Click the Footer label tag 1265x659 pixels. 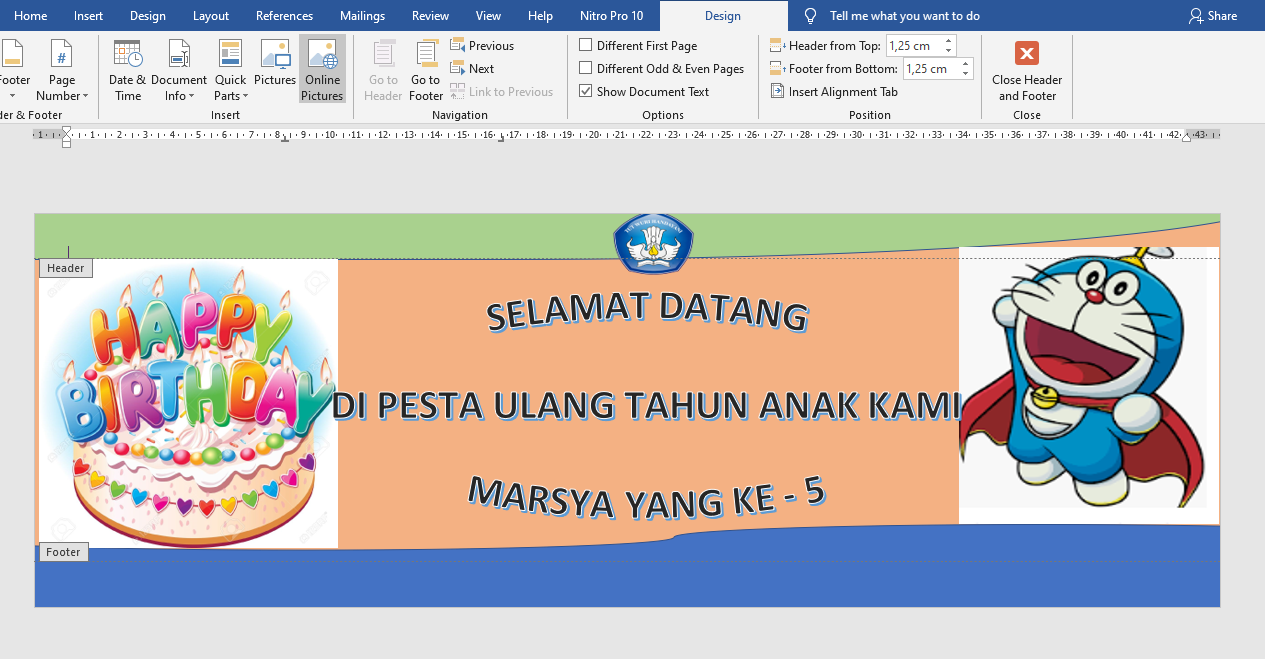pos(63,552)
